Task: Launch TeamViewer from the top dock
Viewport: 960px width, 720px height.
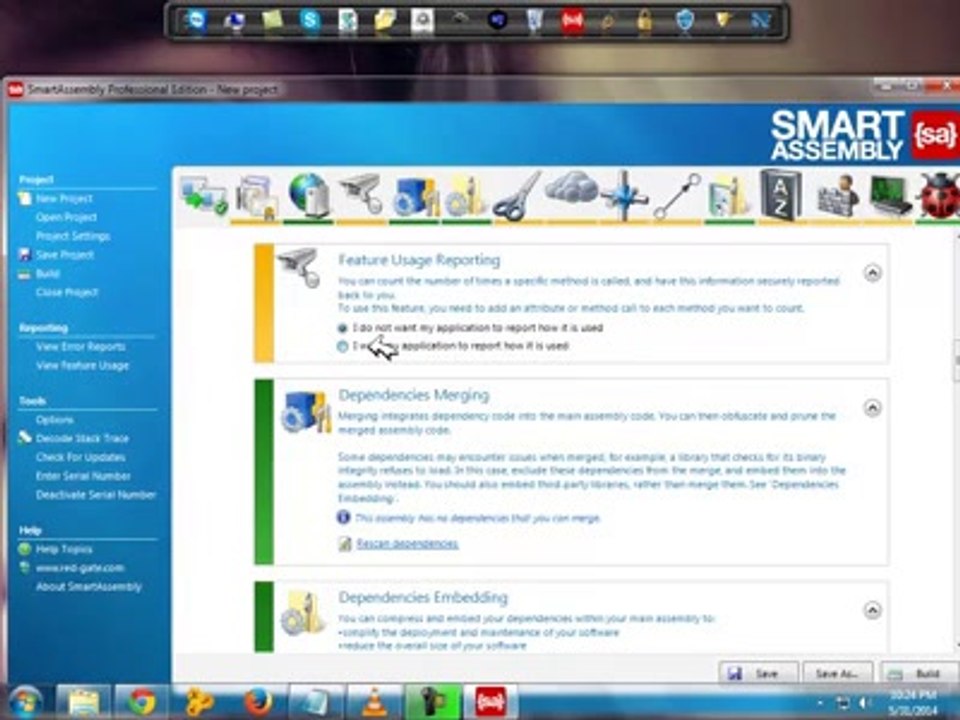Action: click(x=195, y=20)
